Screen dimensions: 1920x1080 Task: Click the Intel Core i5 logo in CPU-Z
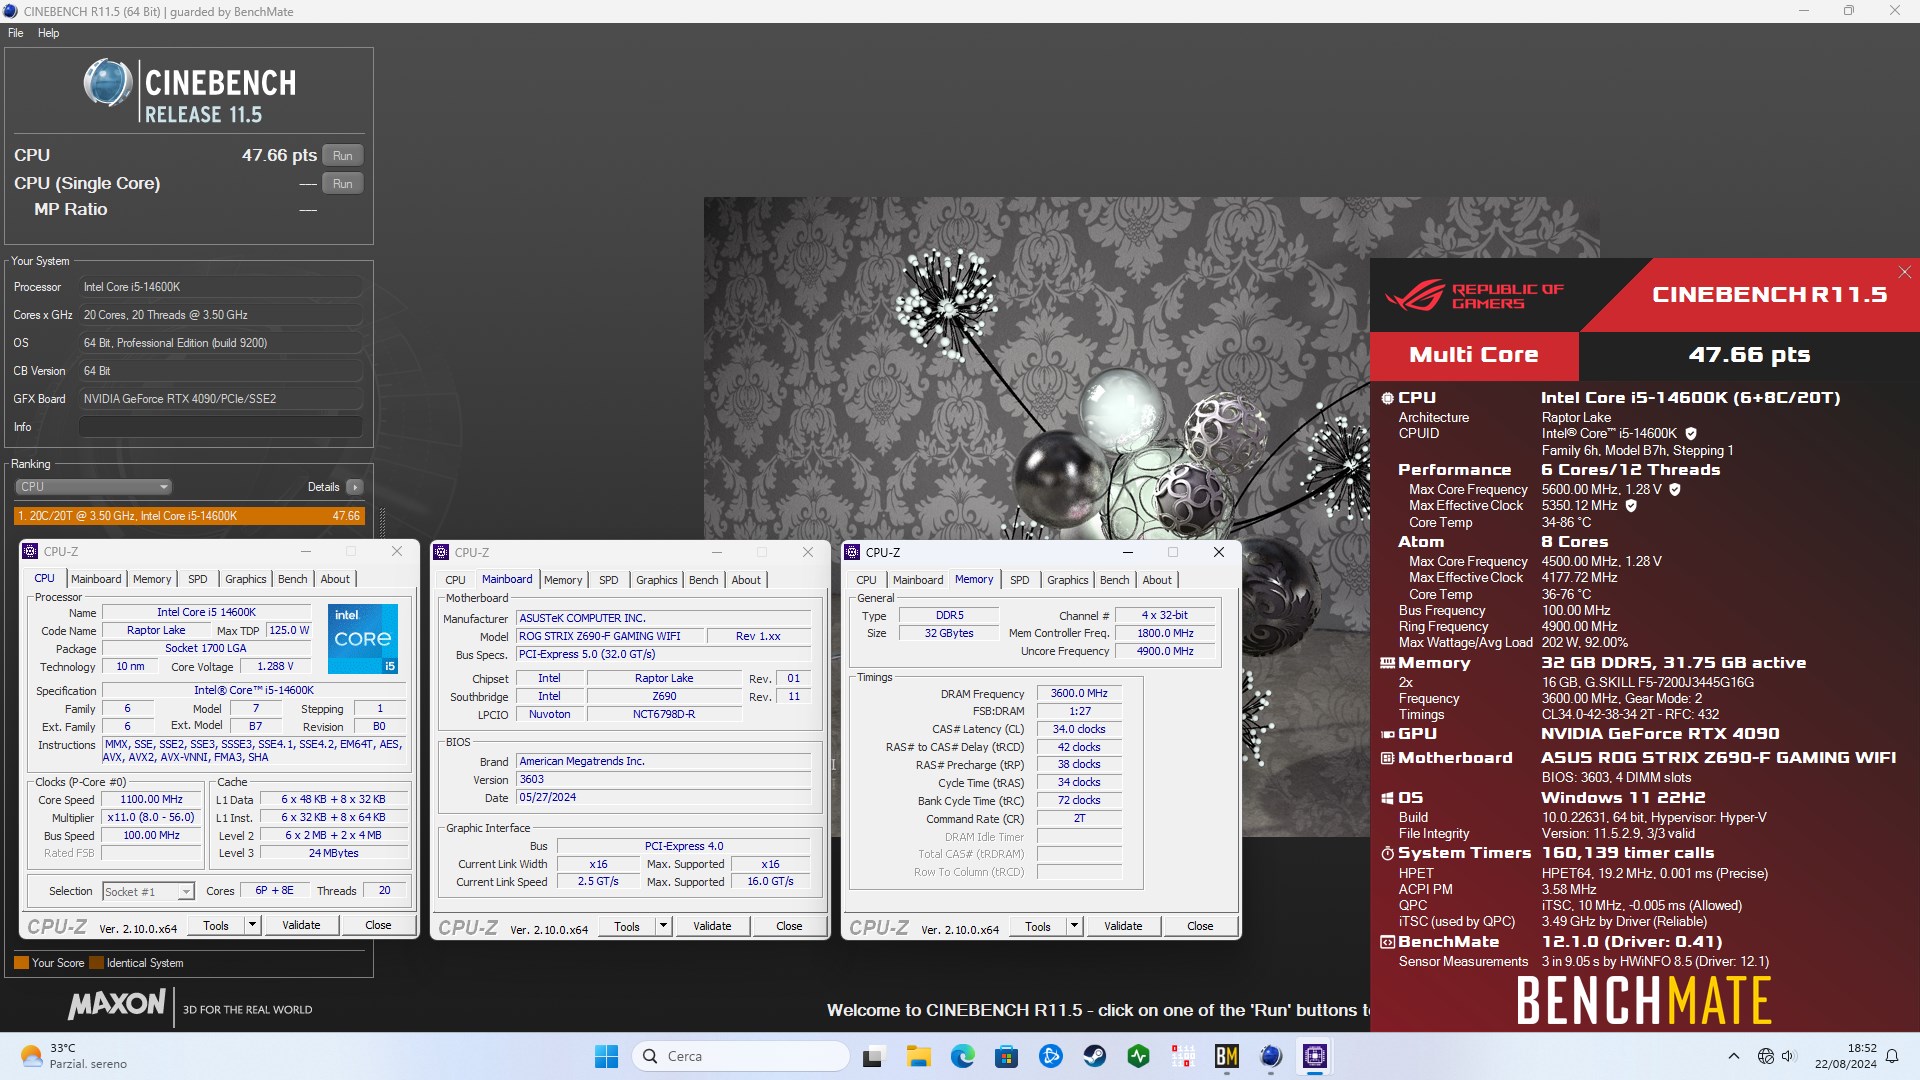coord(363,638)
